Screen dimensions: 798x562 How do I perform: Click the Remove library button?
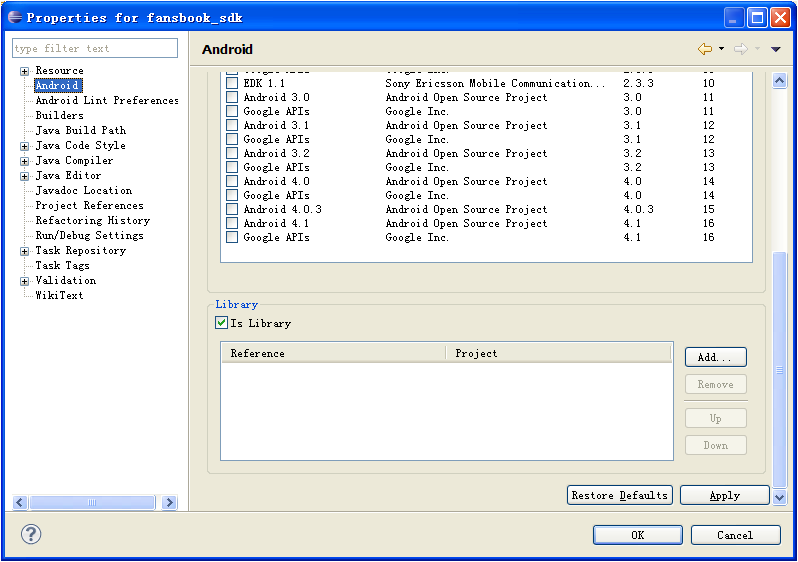click(x=716, y=384)
